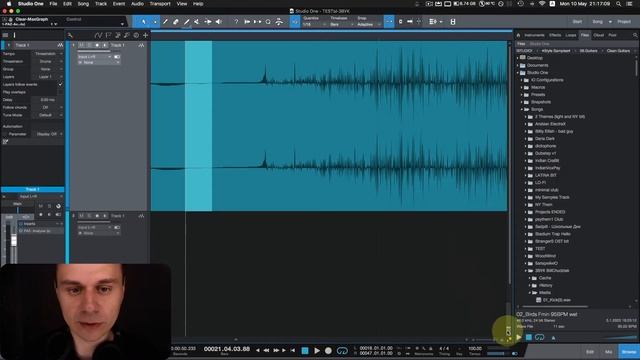Open the Loops tab in browser

pos(571,36)
